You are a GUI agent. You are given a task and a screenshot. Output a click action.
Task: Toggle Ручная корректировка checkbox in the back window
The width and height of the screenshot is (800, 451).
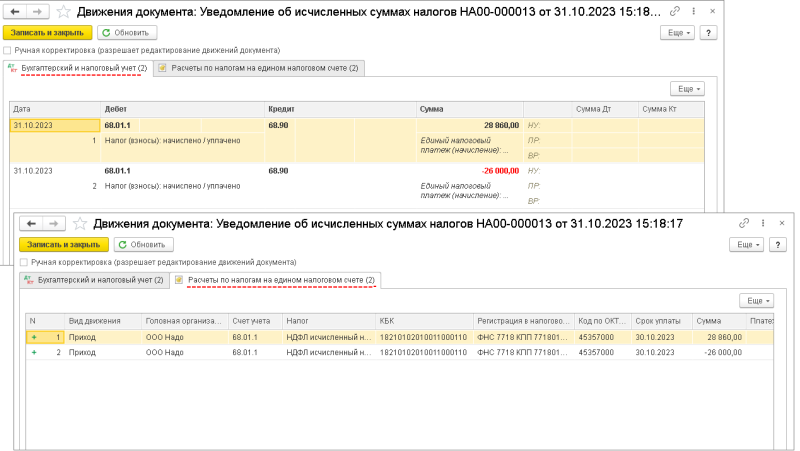pyautogui.click(x=7, y=51)
